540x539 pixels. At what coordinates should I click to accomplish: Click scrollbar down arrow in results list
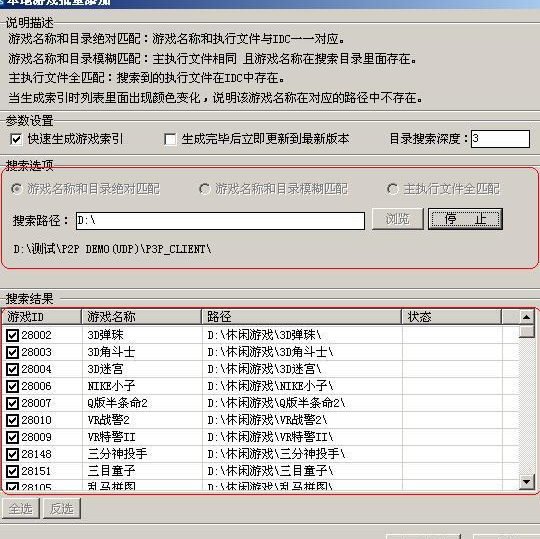click(526, 481)
